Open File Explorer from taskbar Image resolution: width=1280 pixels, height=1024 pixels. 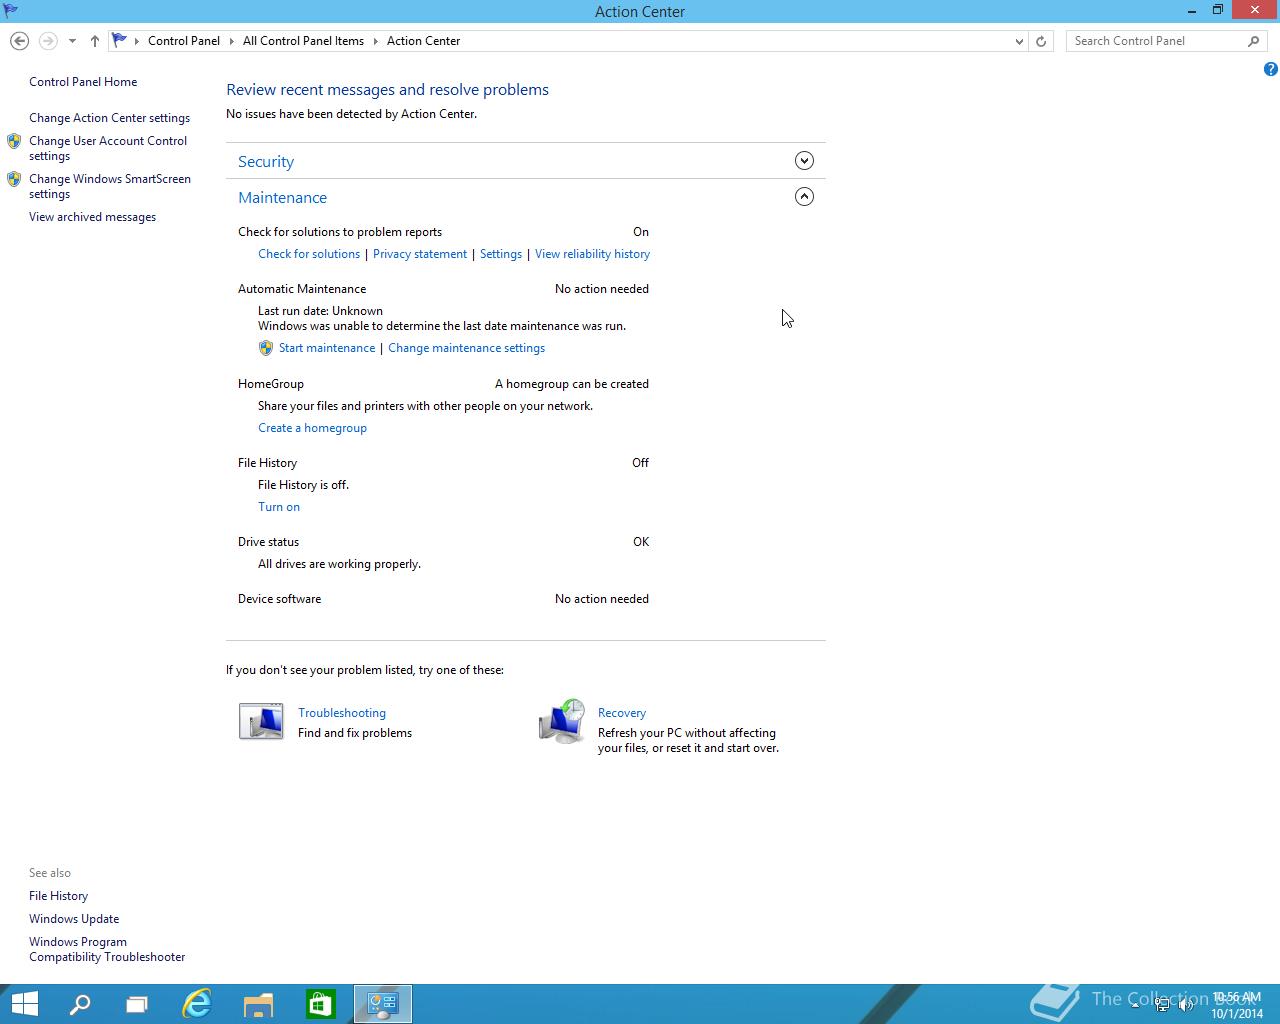(x=258, y=1004)
